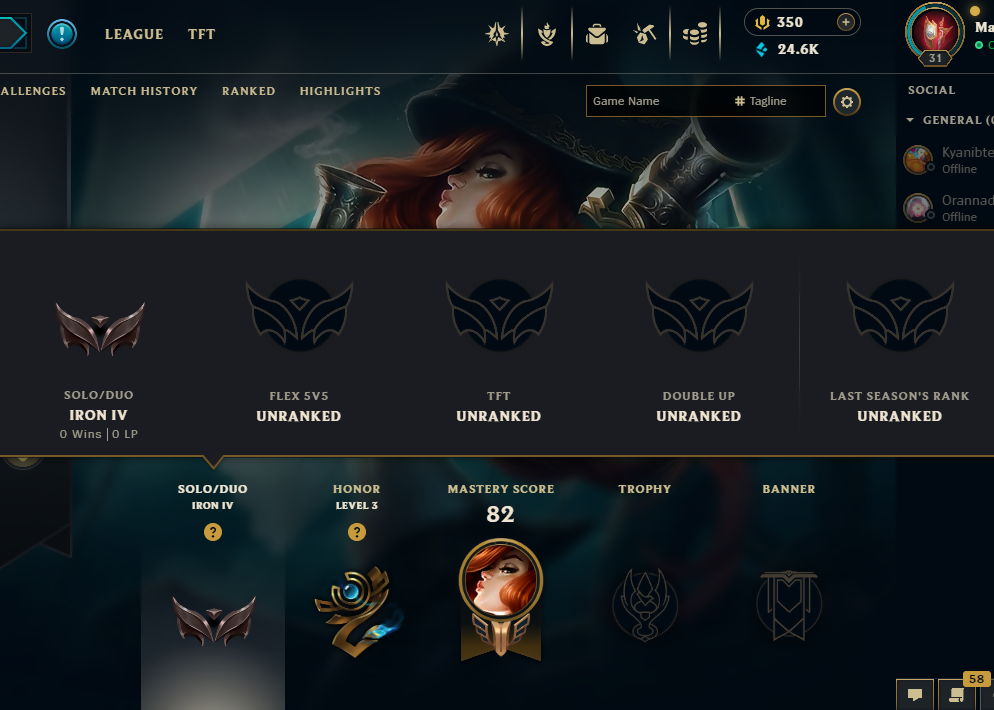Click the blue notification alert icon

[62, 34]
